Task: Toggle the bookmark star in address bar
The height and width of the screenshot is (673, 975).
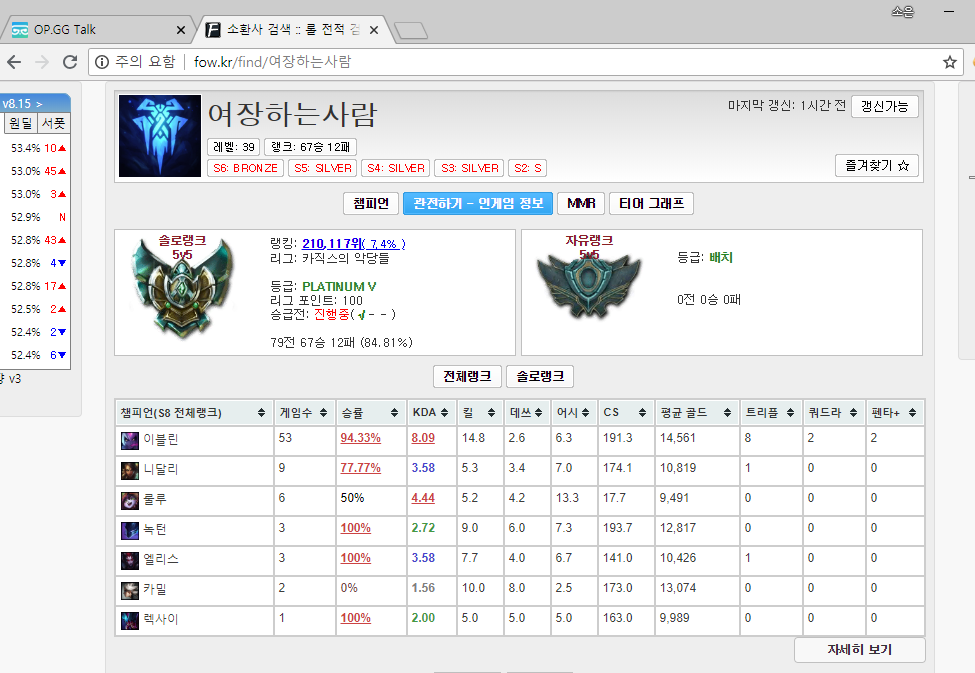Action: coord(949,61)
